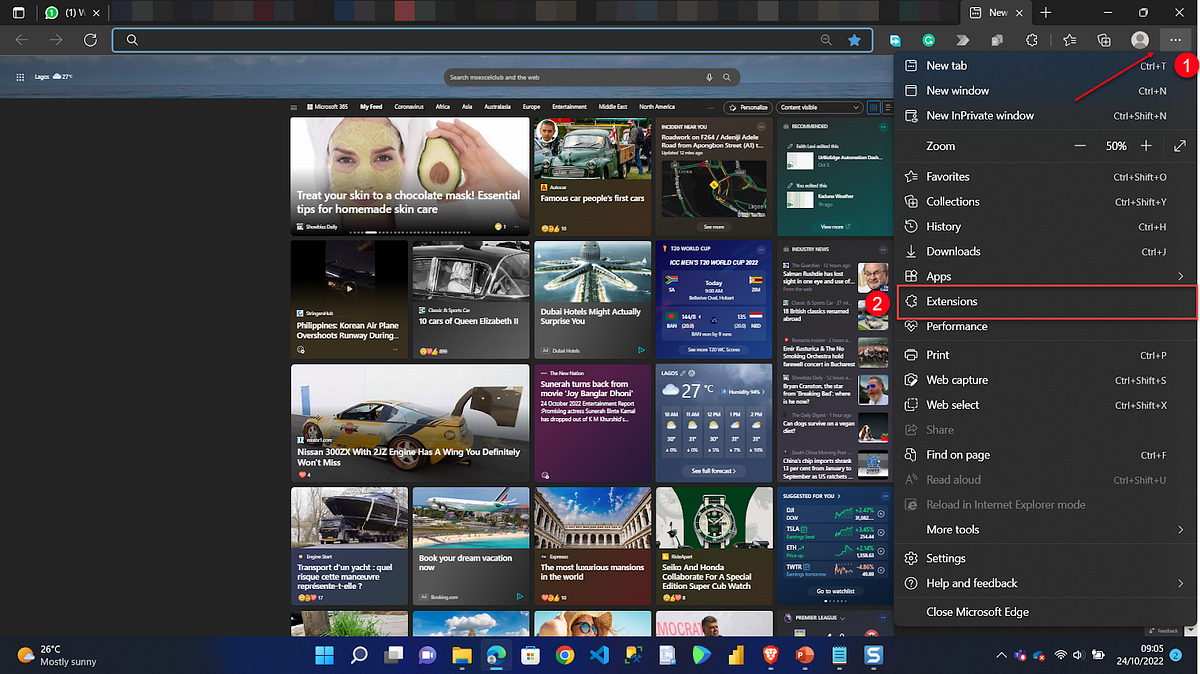1200x674 pixels.
Task: Launch Visual Studio Code from taskbar
Action: [x=599, y=656]
